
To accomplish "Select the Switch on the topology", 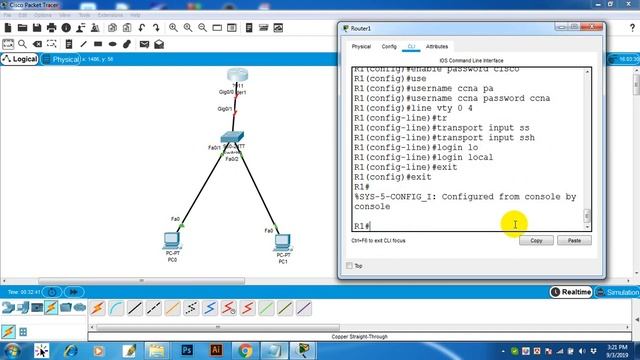I will click(x=232, y=137).
